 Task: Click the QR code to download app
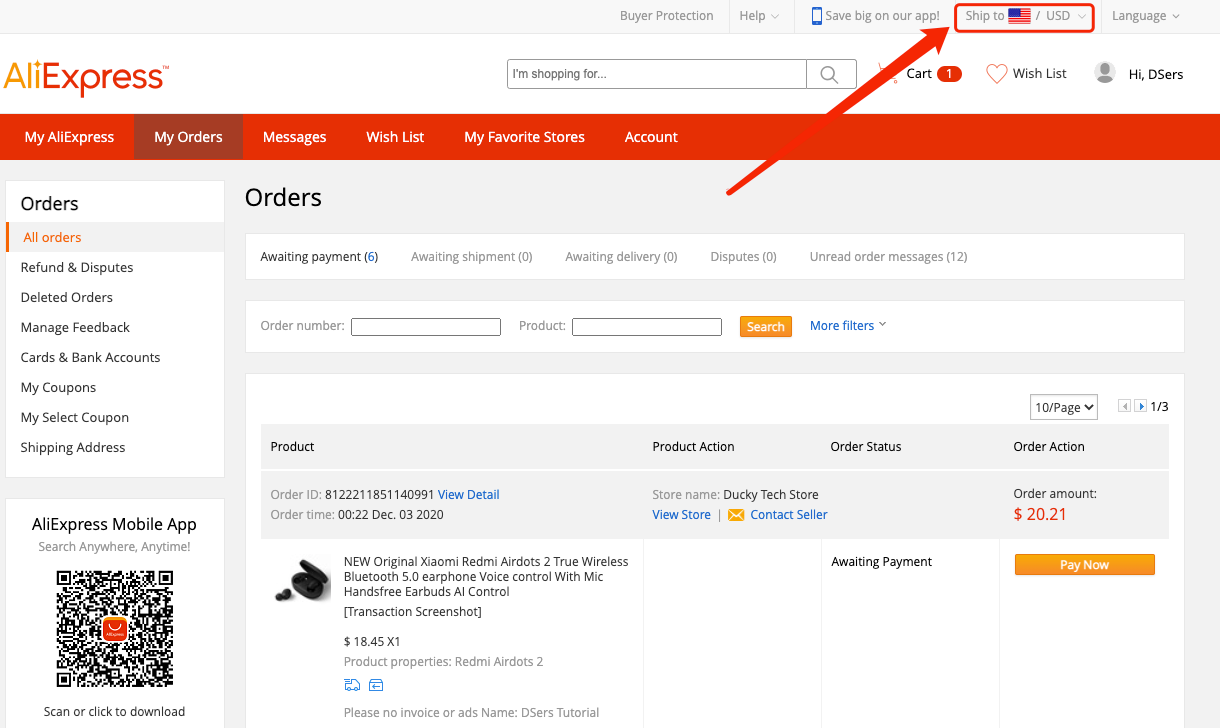point(115,628)
